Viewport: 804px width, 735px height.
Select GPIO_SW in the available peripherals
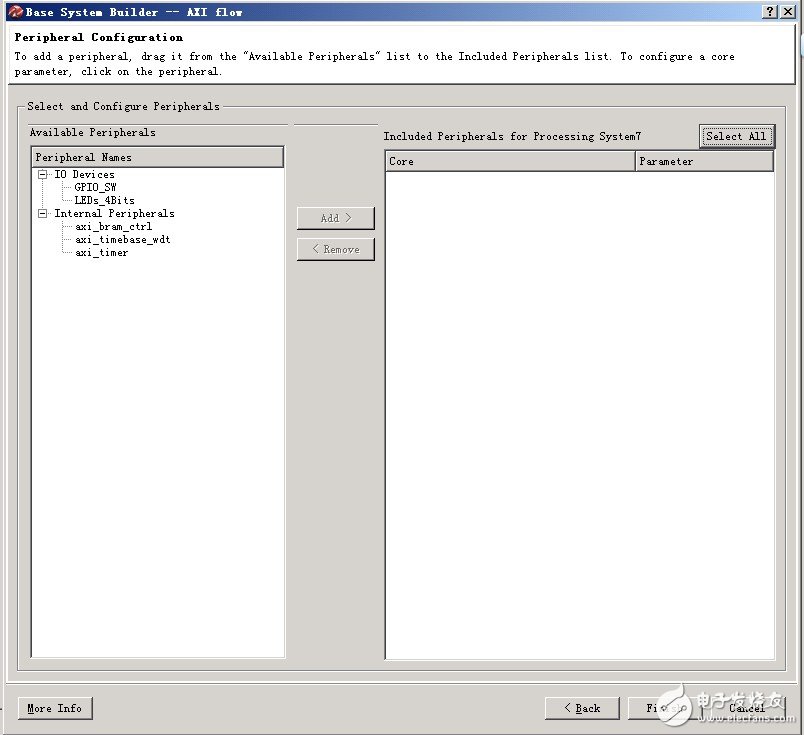[96, 187]
